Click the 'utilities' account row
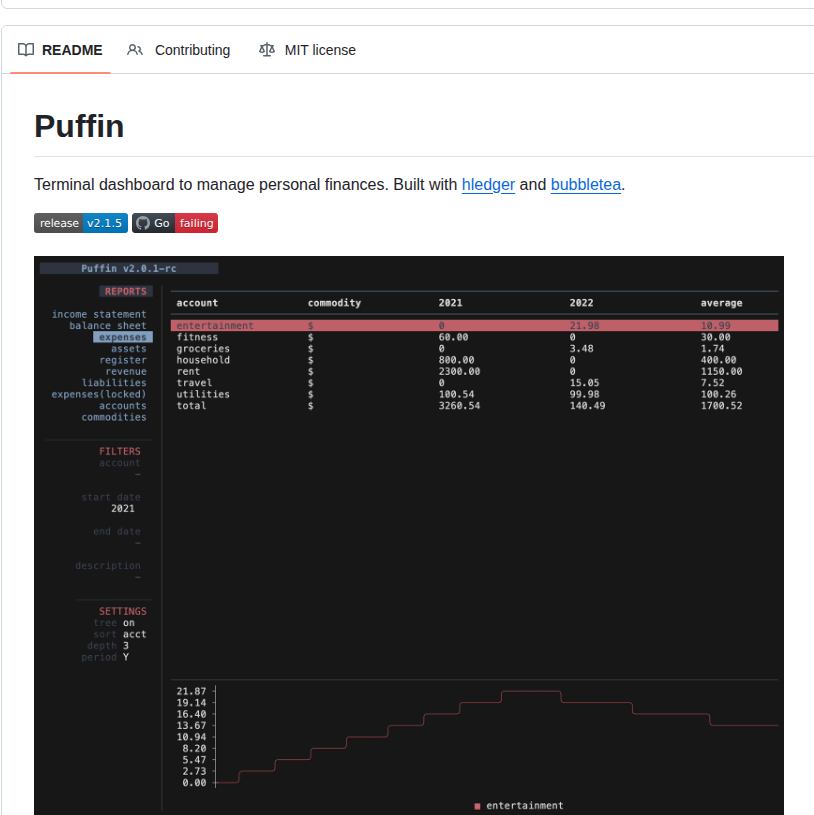This screenshot has height=815, width=814. (x=474, y=394)
